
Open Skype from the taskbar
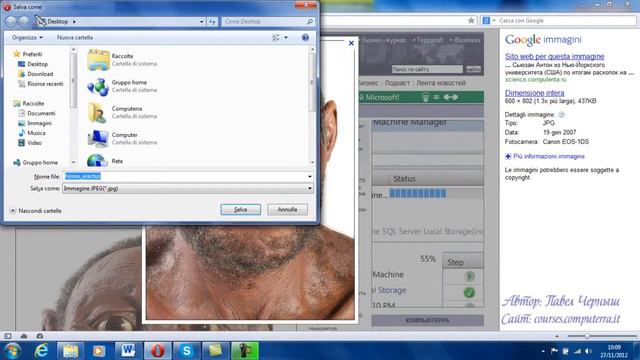pyautogui.click(x=187, y=351)
